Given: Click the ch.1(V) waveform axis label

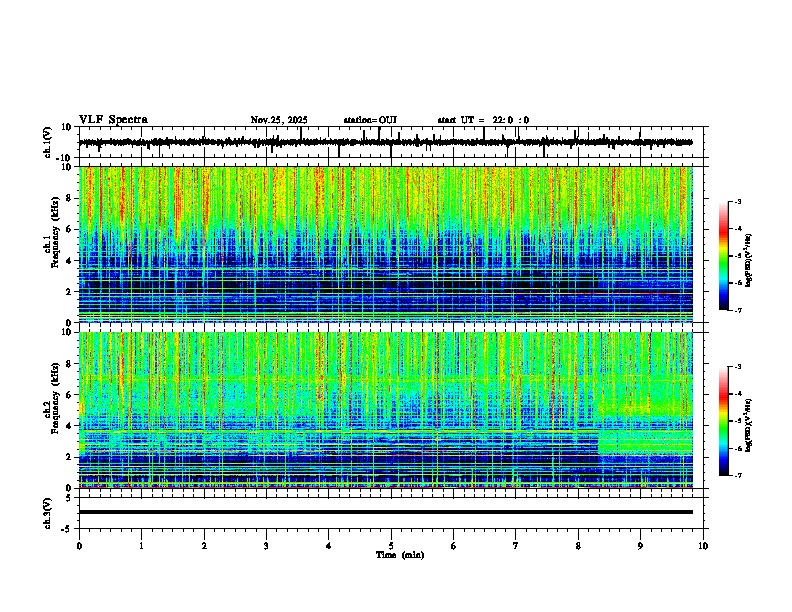Looking at the screenshot, I should click(48, 142).
